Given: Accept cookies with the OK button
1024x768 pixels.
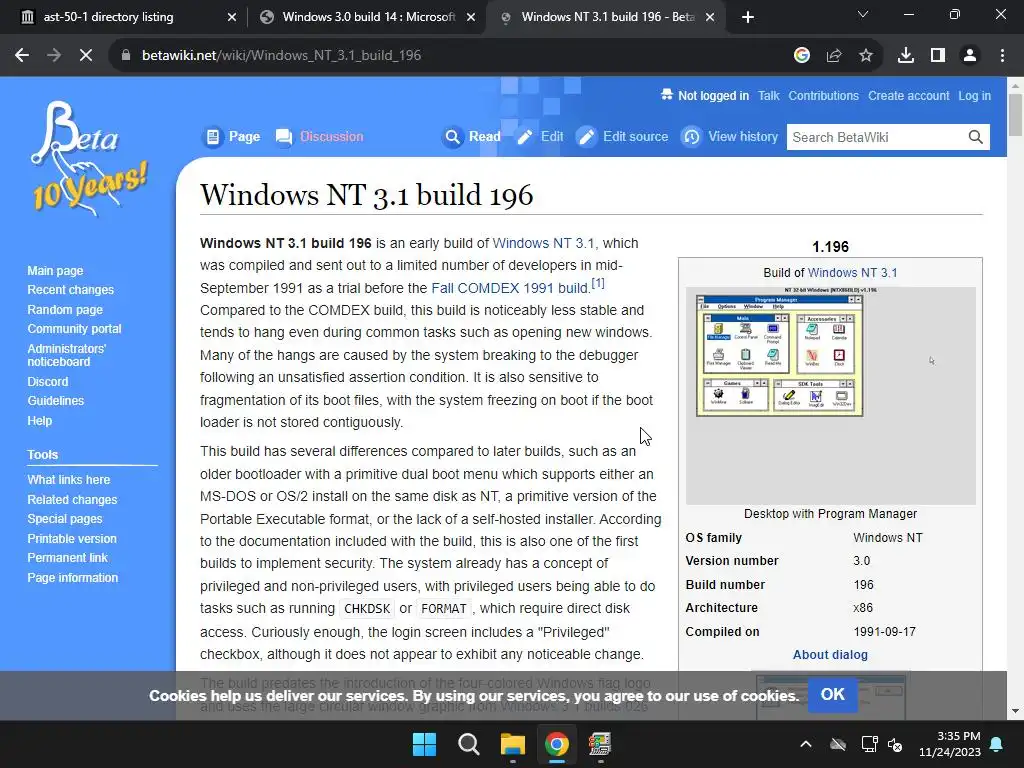Looking at the screenshot, I should pos(833,694).
